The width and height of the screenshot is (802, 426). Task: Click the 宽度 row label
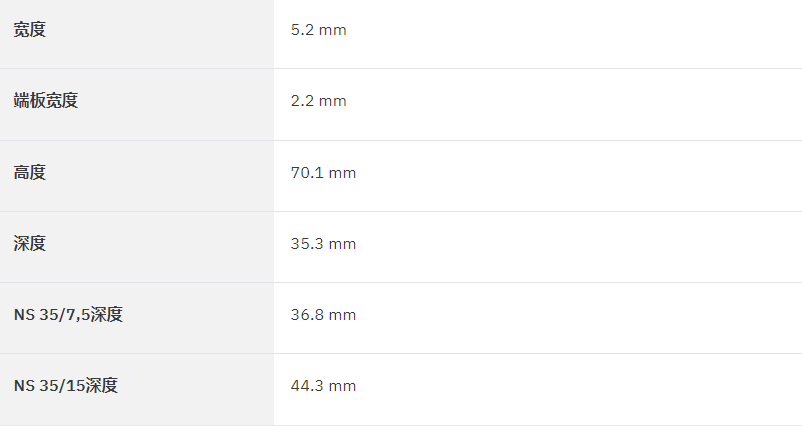click(x=30, y=30)
